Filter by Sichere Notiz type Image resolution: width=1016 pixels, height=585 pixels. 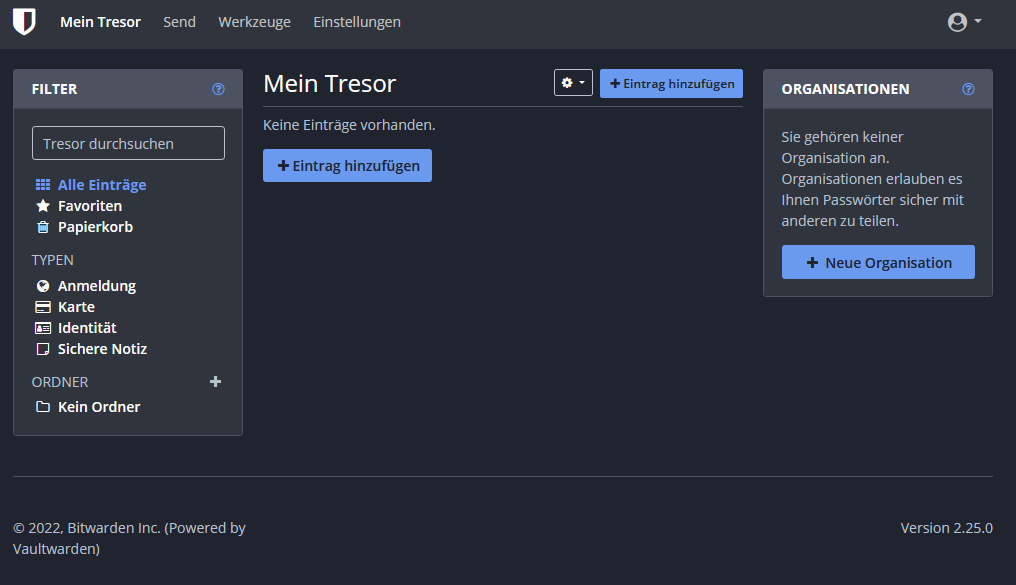tap(102, 349)
